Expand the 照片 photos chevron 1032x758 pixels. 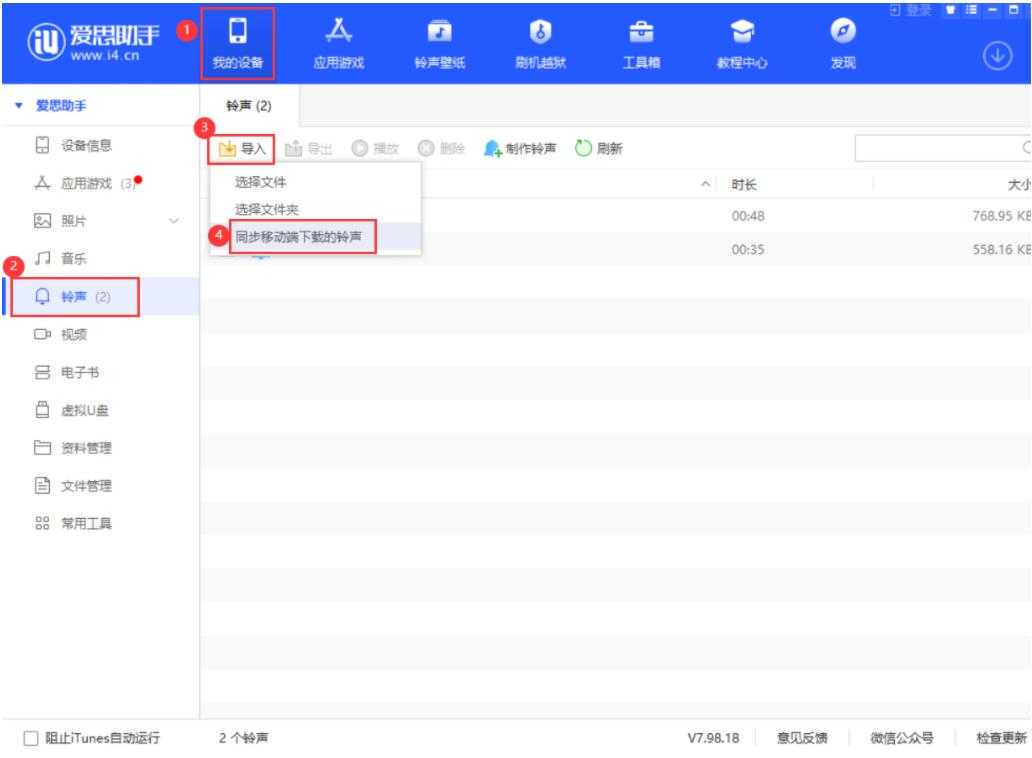coord(175,221)
